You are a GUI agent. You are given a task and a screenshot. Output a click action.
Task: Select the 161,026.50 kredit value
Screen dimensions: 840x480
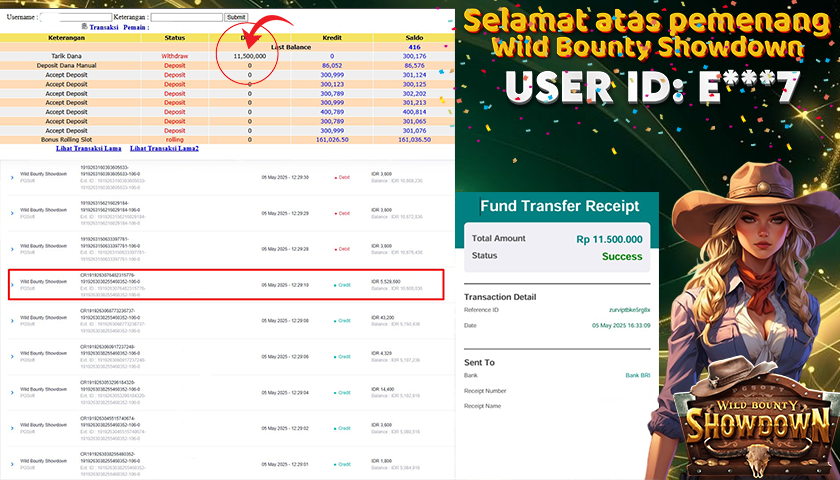(332, 139)
